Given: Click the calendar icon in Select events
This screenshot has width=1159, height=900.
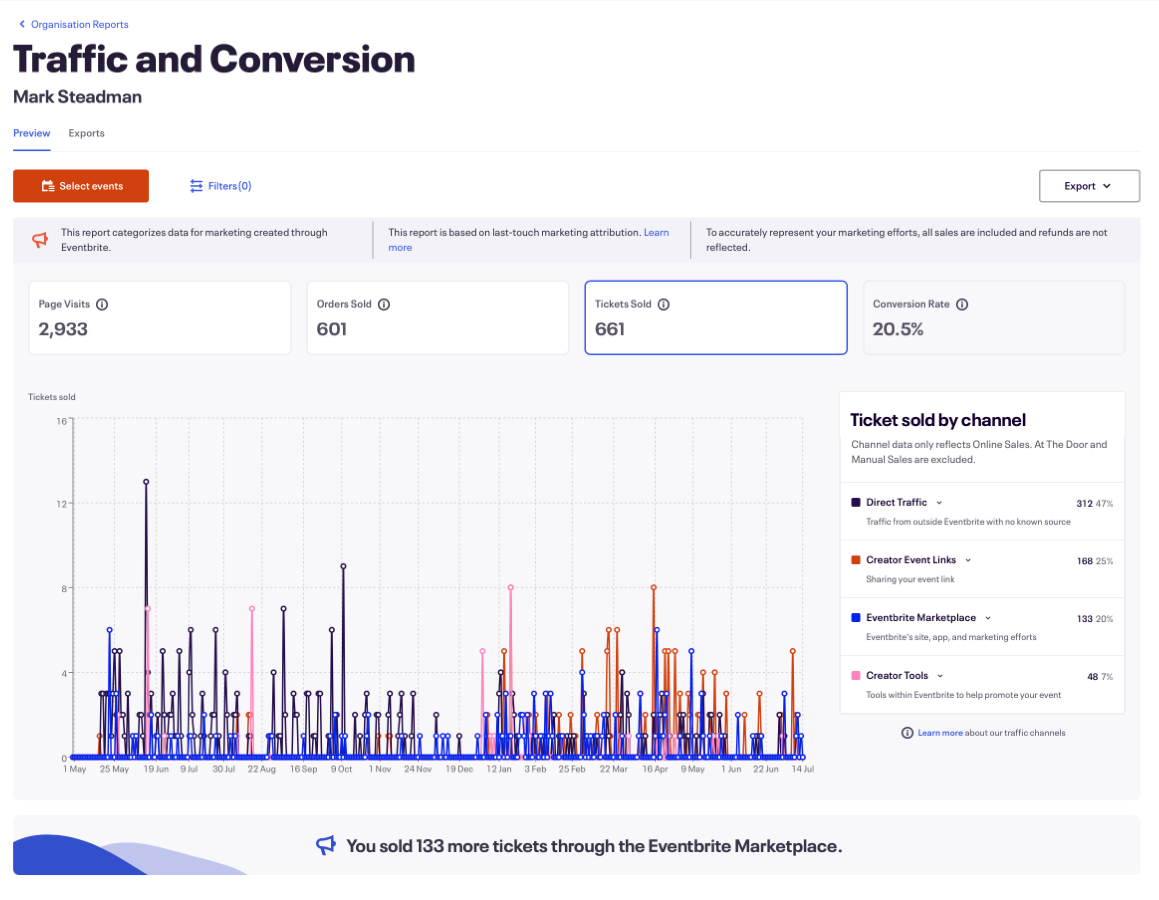Looking at the screenshot, I should (48, 186).
